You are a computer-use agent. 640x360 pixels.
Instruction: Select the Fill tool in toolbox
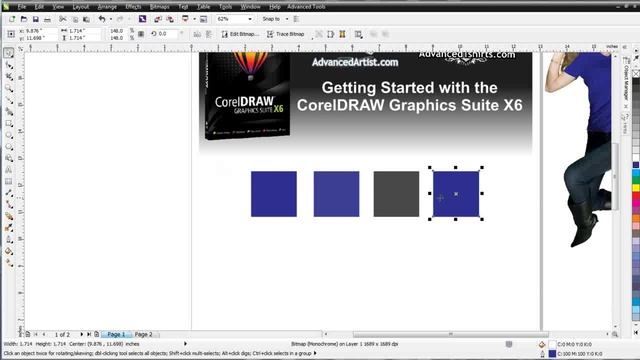pyautogui.click(x=9, y=251)
